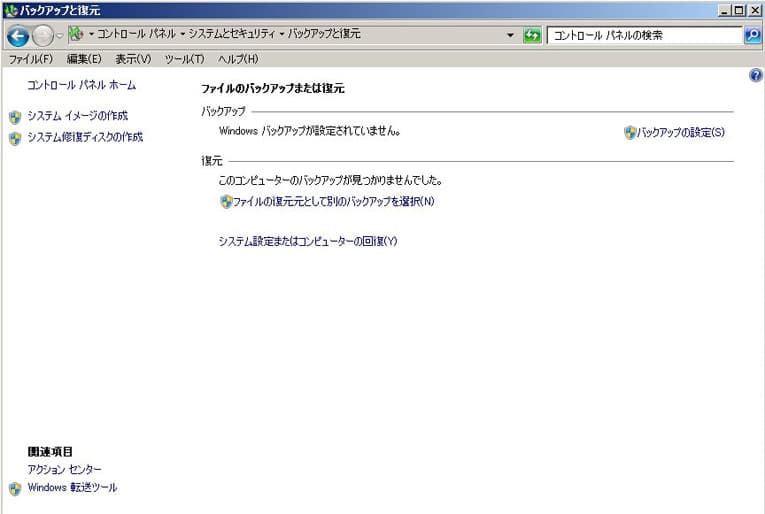
Task: Click the コントロール パネルの検索 search field
Action: [643, 35]
